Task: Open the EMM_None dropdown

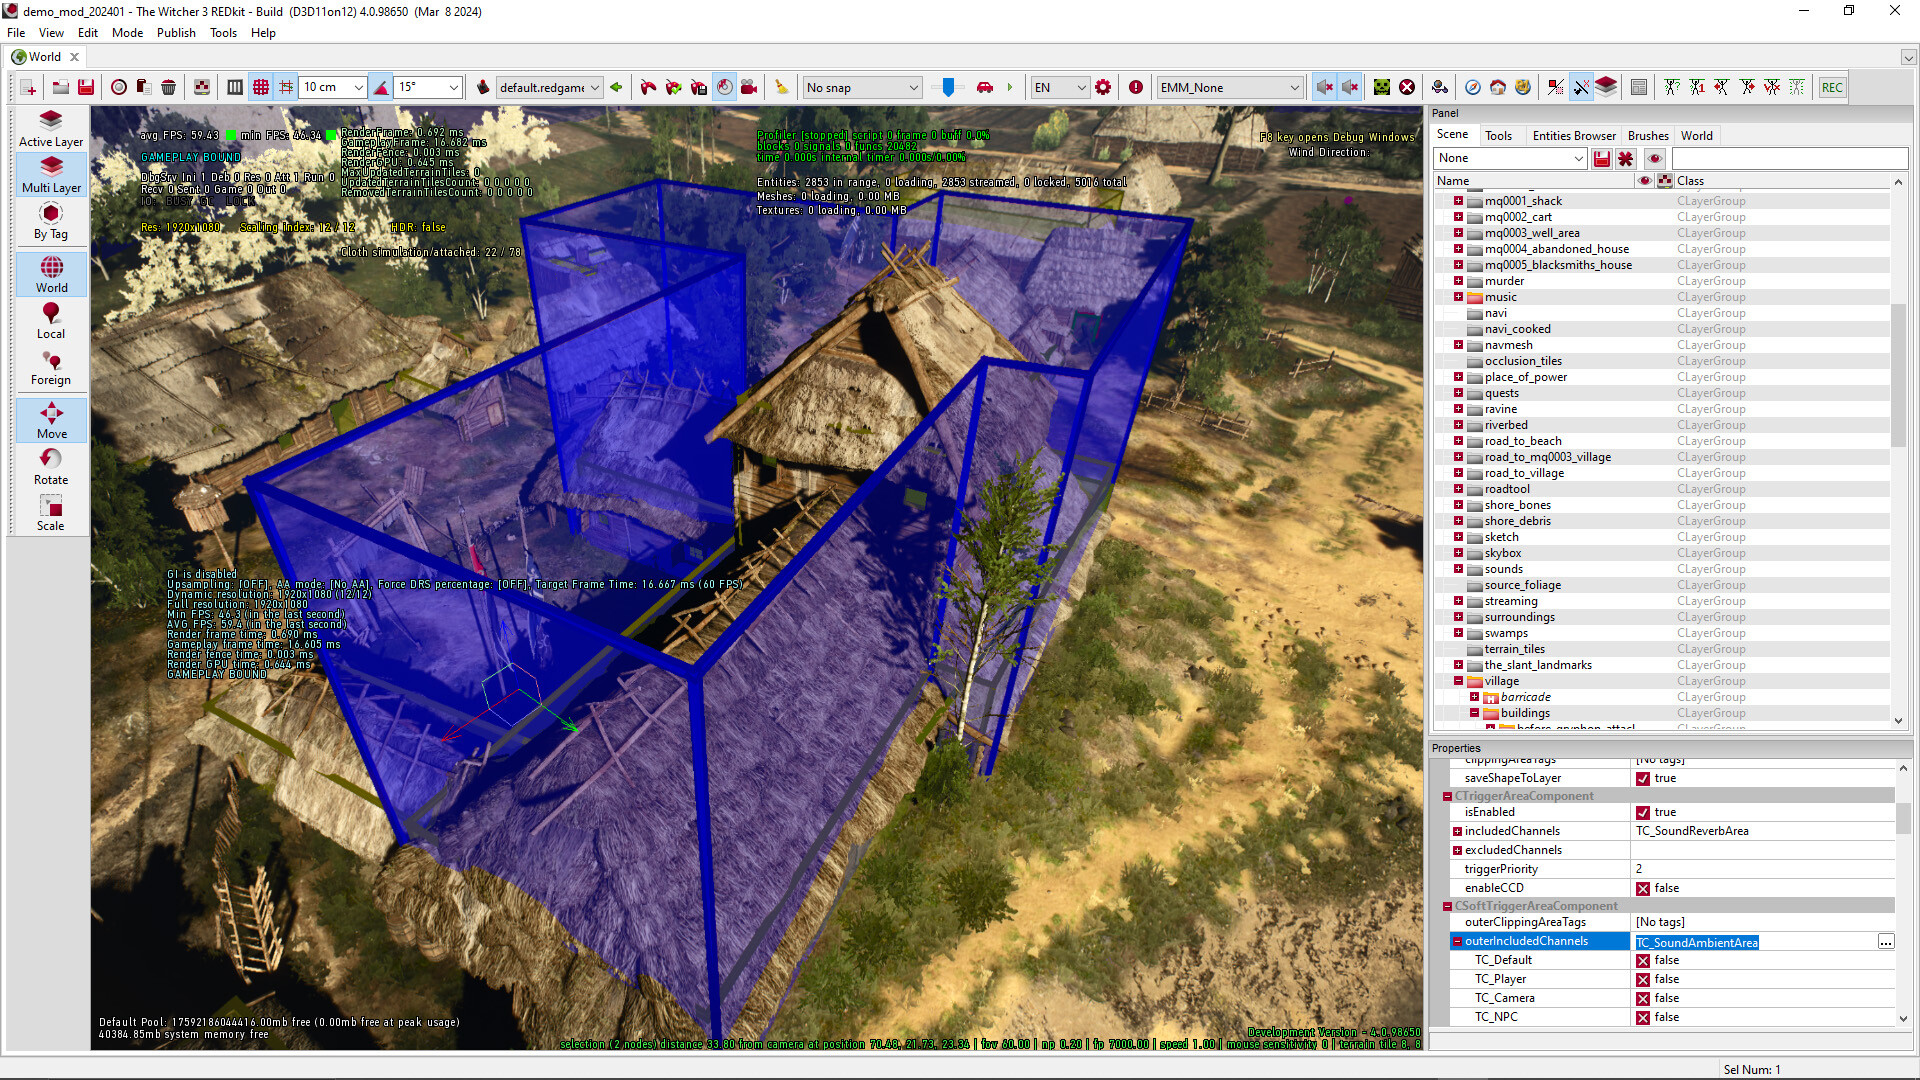Action: point(1229,87)
